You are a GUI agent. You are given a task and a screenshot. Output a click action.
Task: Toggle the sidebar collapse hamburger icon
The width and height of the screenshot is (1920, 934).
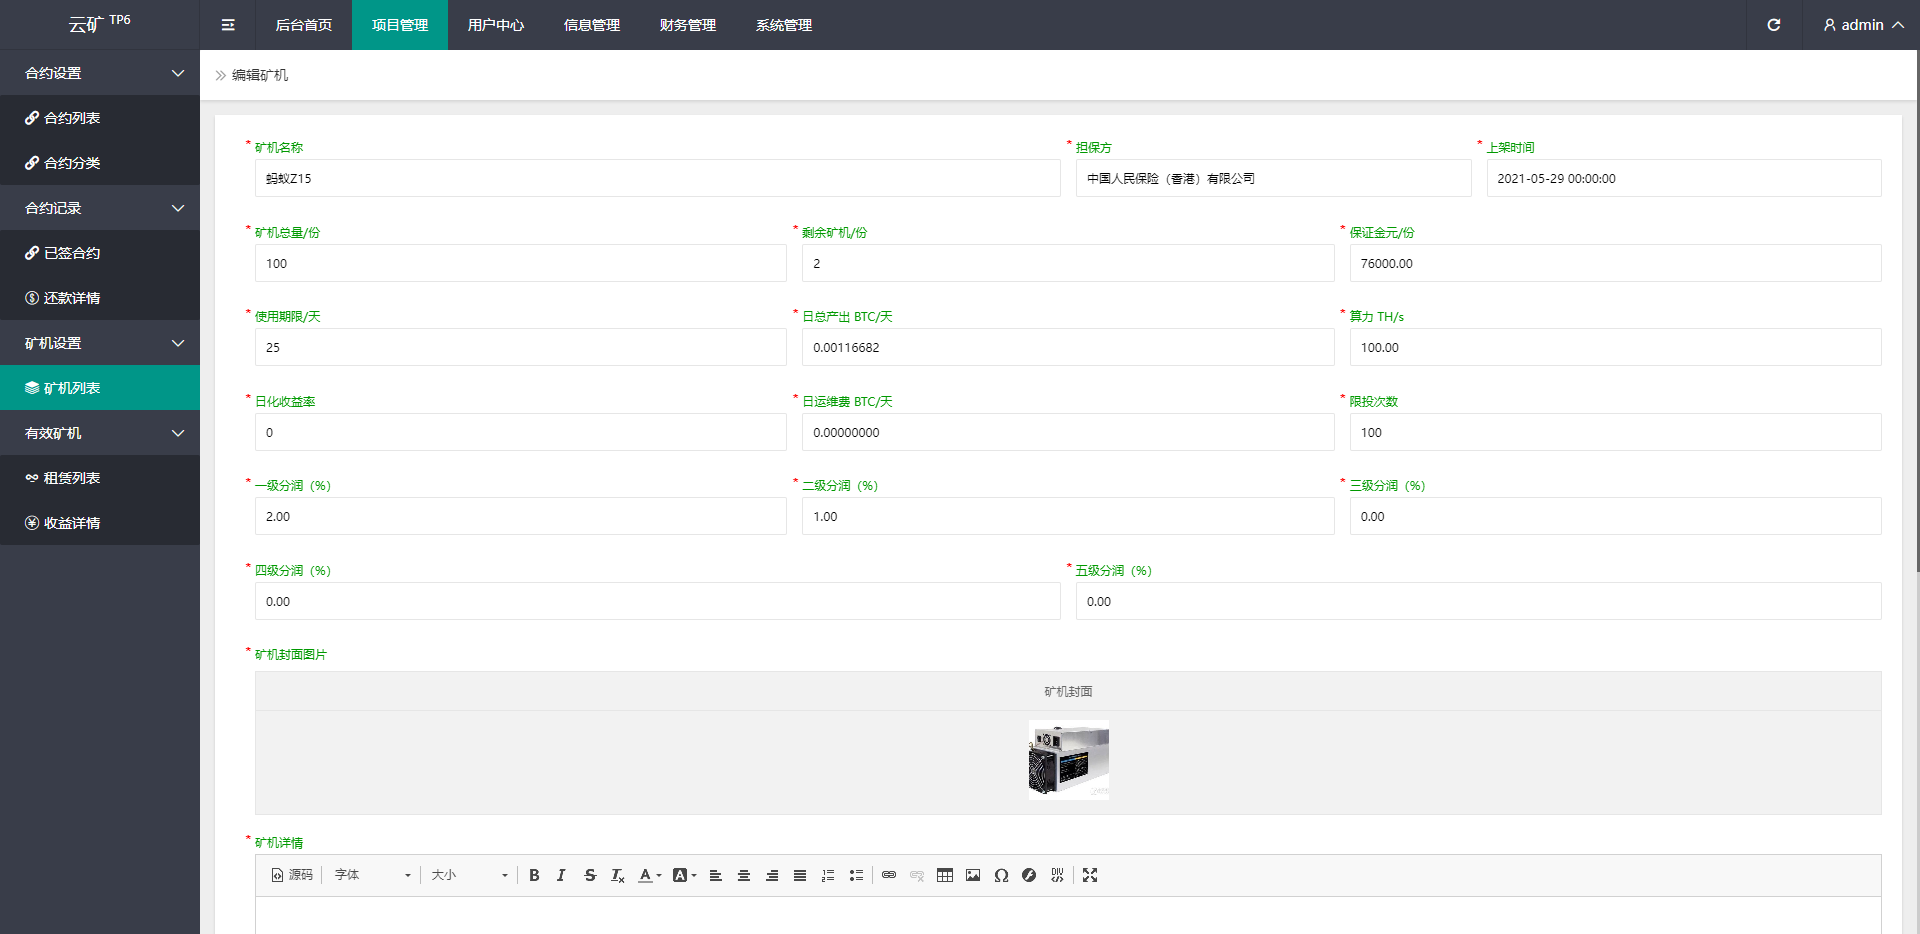228,25
